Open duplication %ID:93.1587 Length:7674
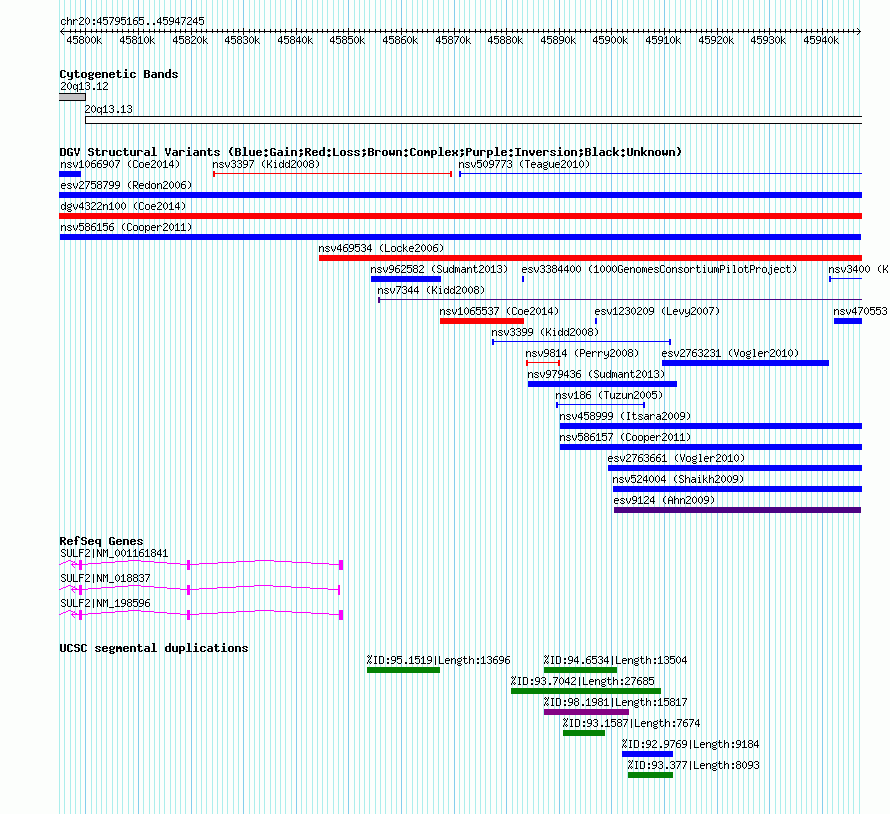The image size is (890, 814). (x=584, y=733)
